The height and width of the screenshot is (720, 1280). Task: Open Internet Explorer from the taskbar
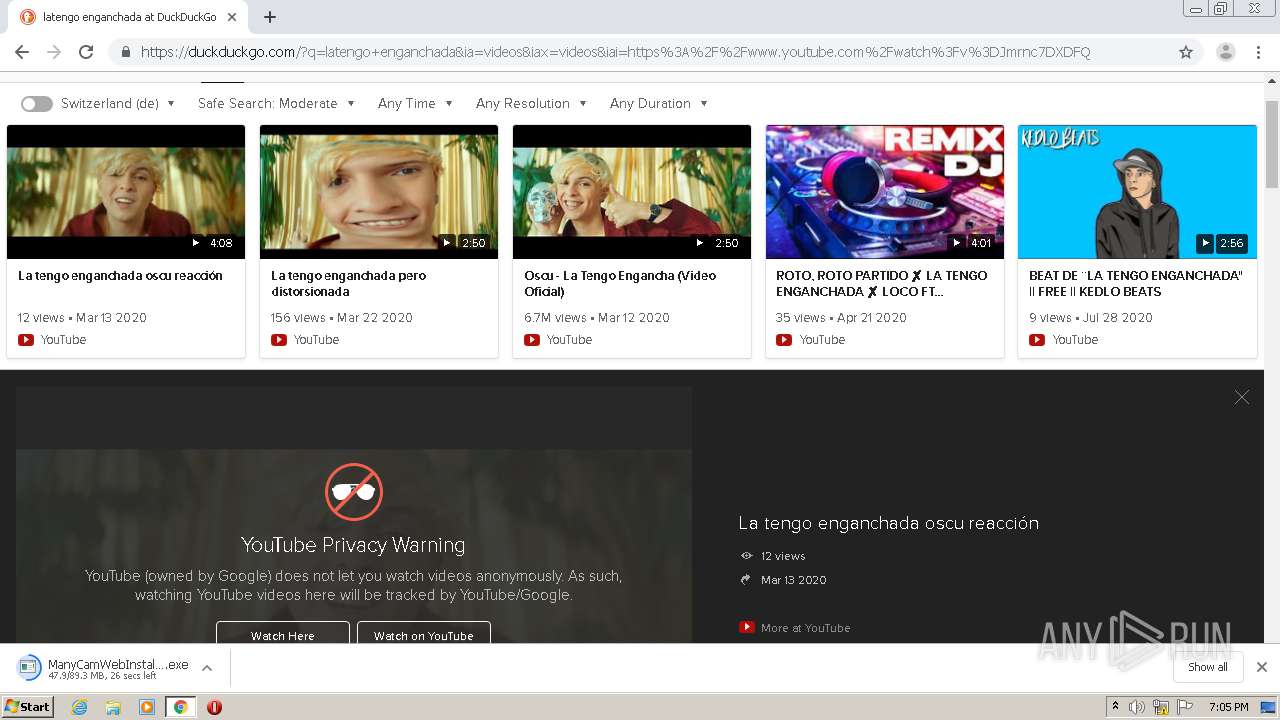80,707
